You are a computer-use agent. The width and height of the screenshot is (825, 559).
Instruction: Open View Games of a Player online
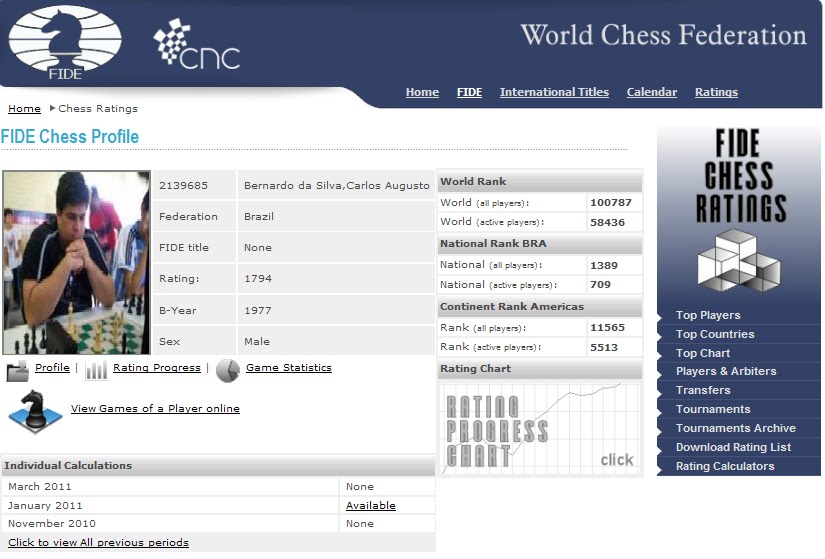point(155,408)
